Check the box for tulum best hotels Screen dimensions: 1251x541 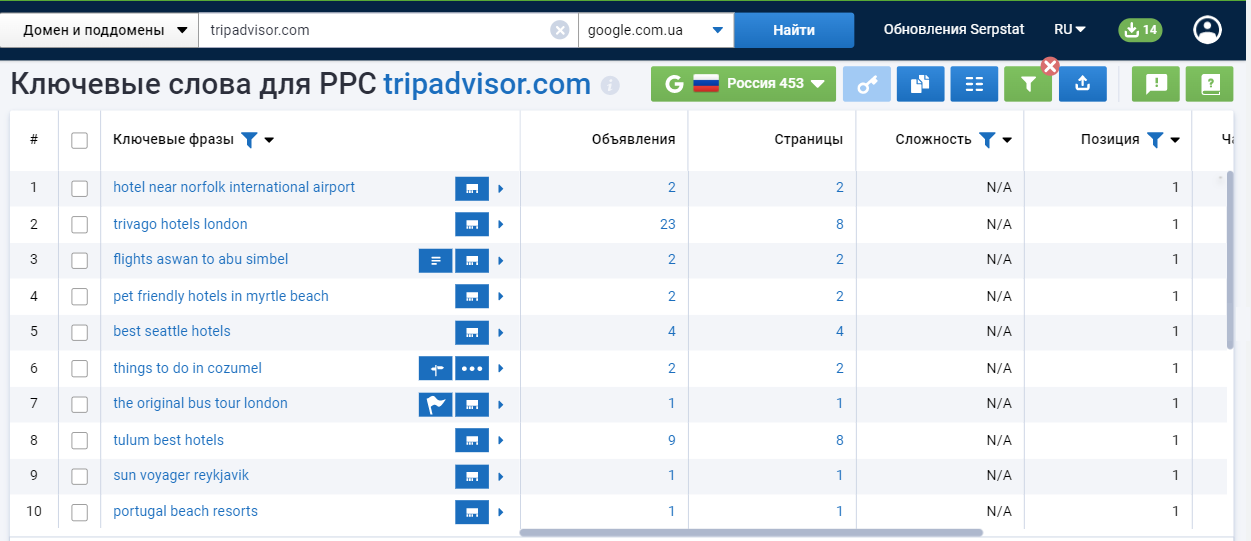(79, 440)
